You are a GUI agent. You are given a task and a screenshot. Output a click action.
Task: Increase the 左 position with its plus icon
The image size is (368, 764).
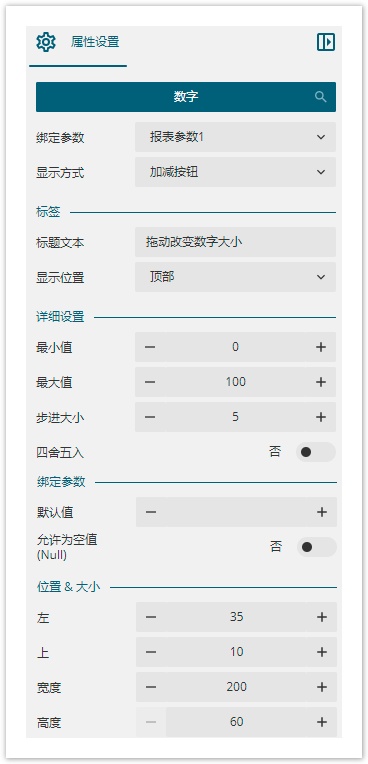coord(322,617)
